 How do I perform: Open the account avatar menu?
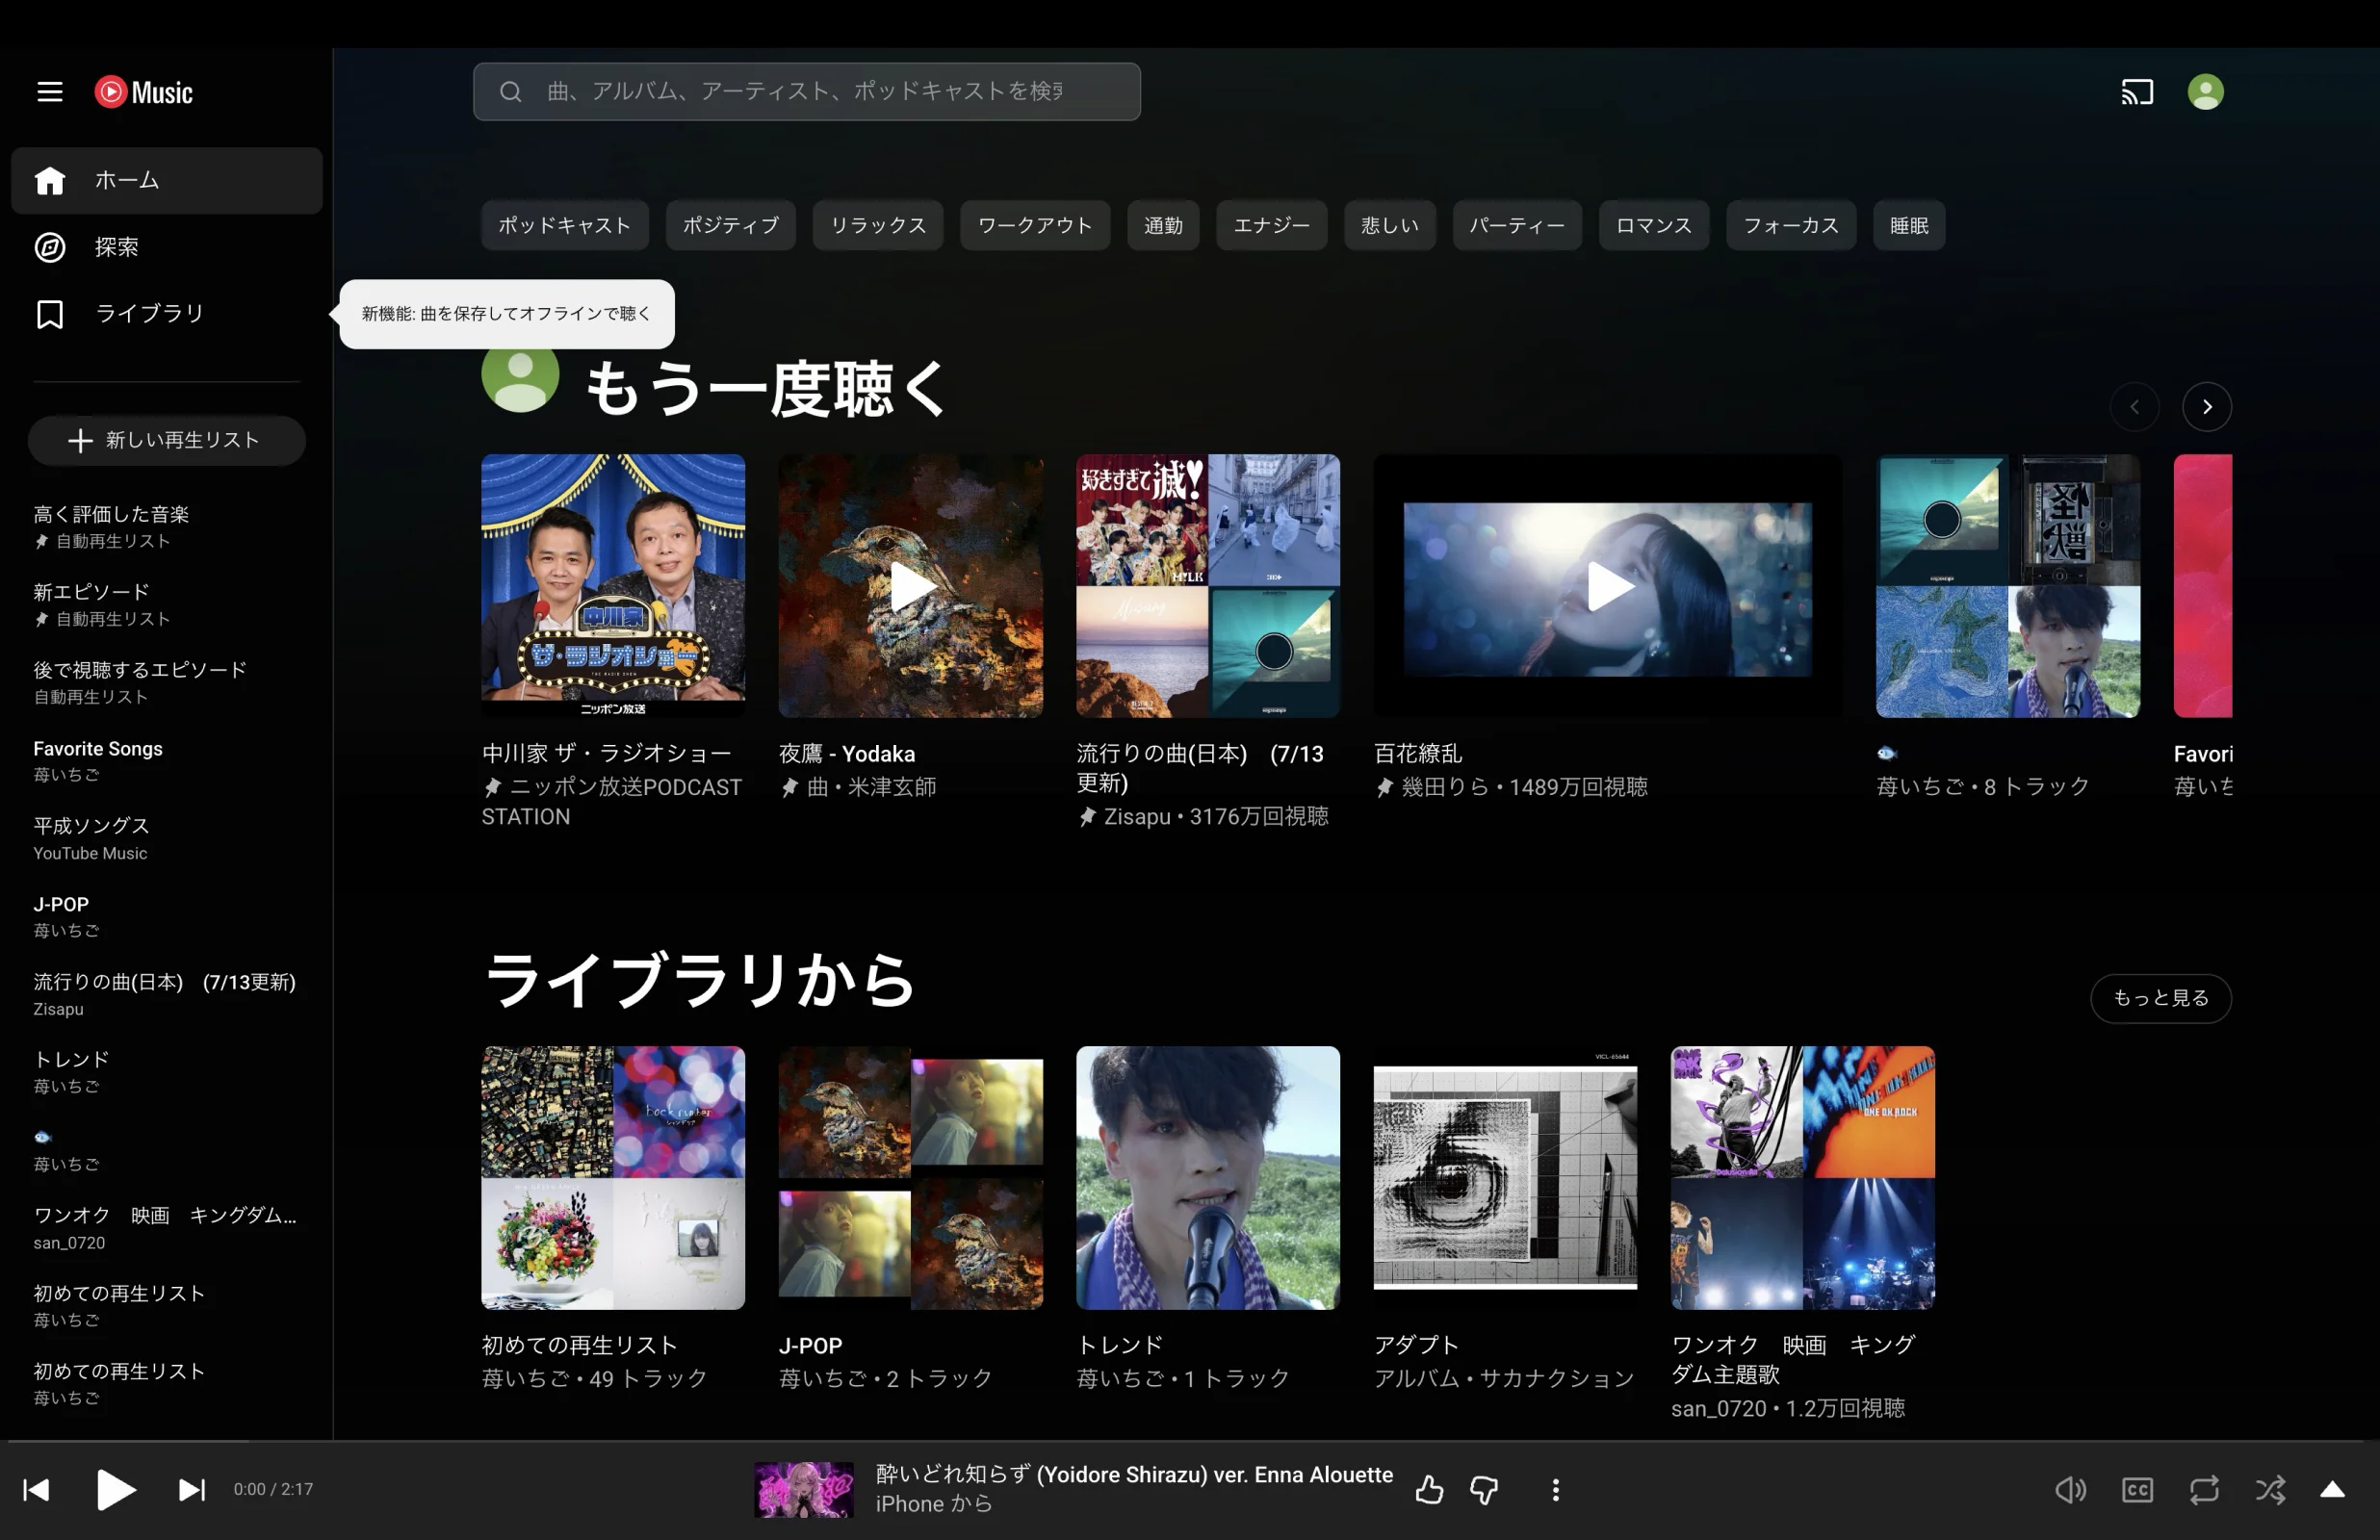click(x=2205, y=92)
